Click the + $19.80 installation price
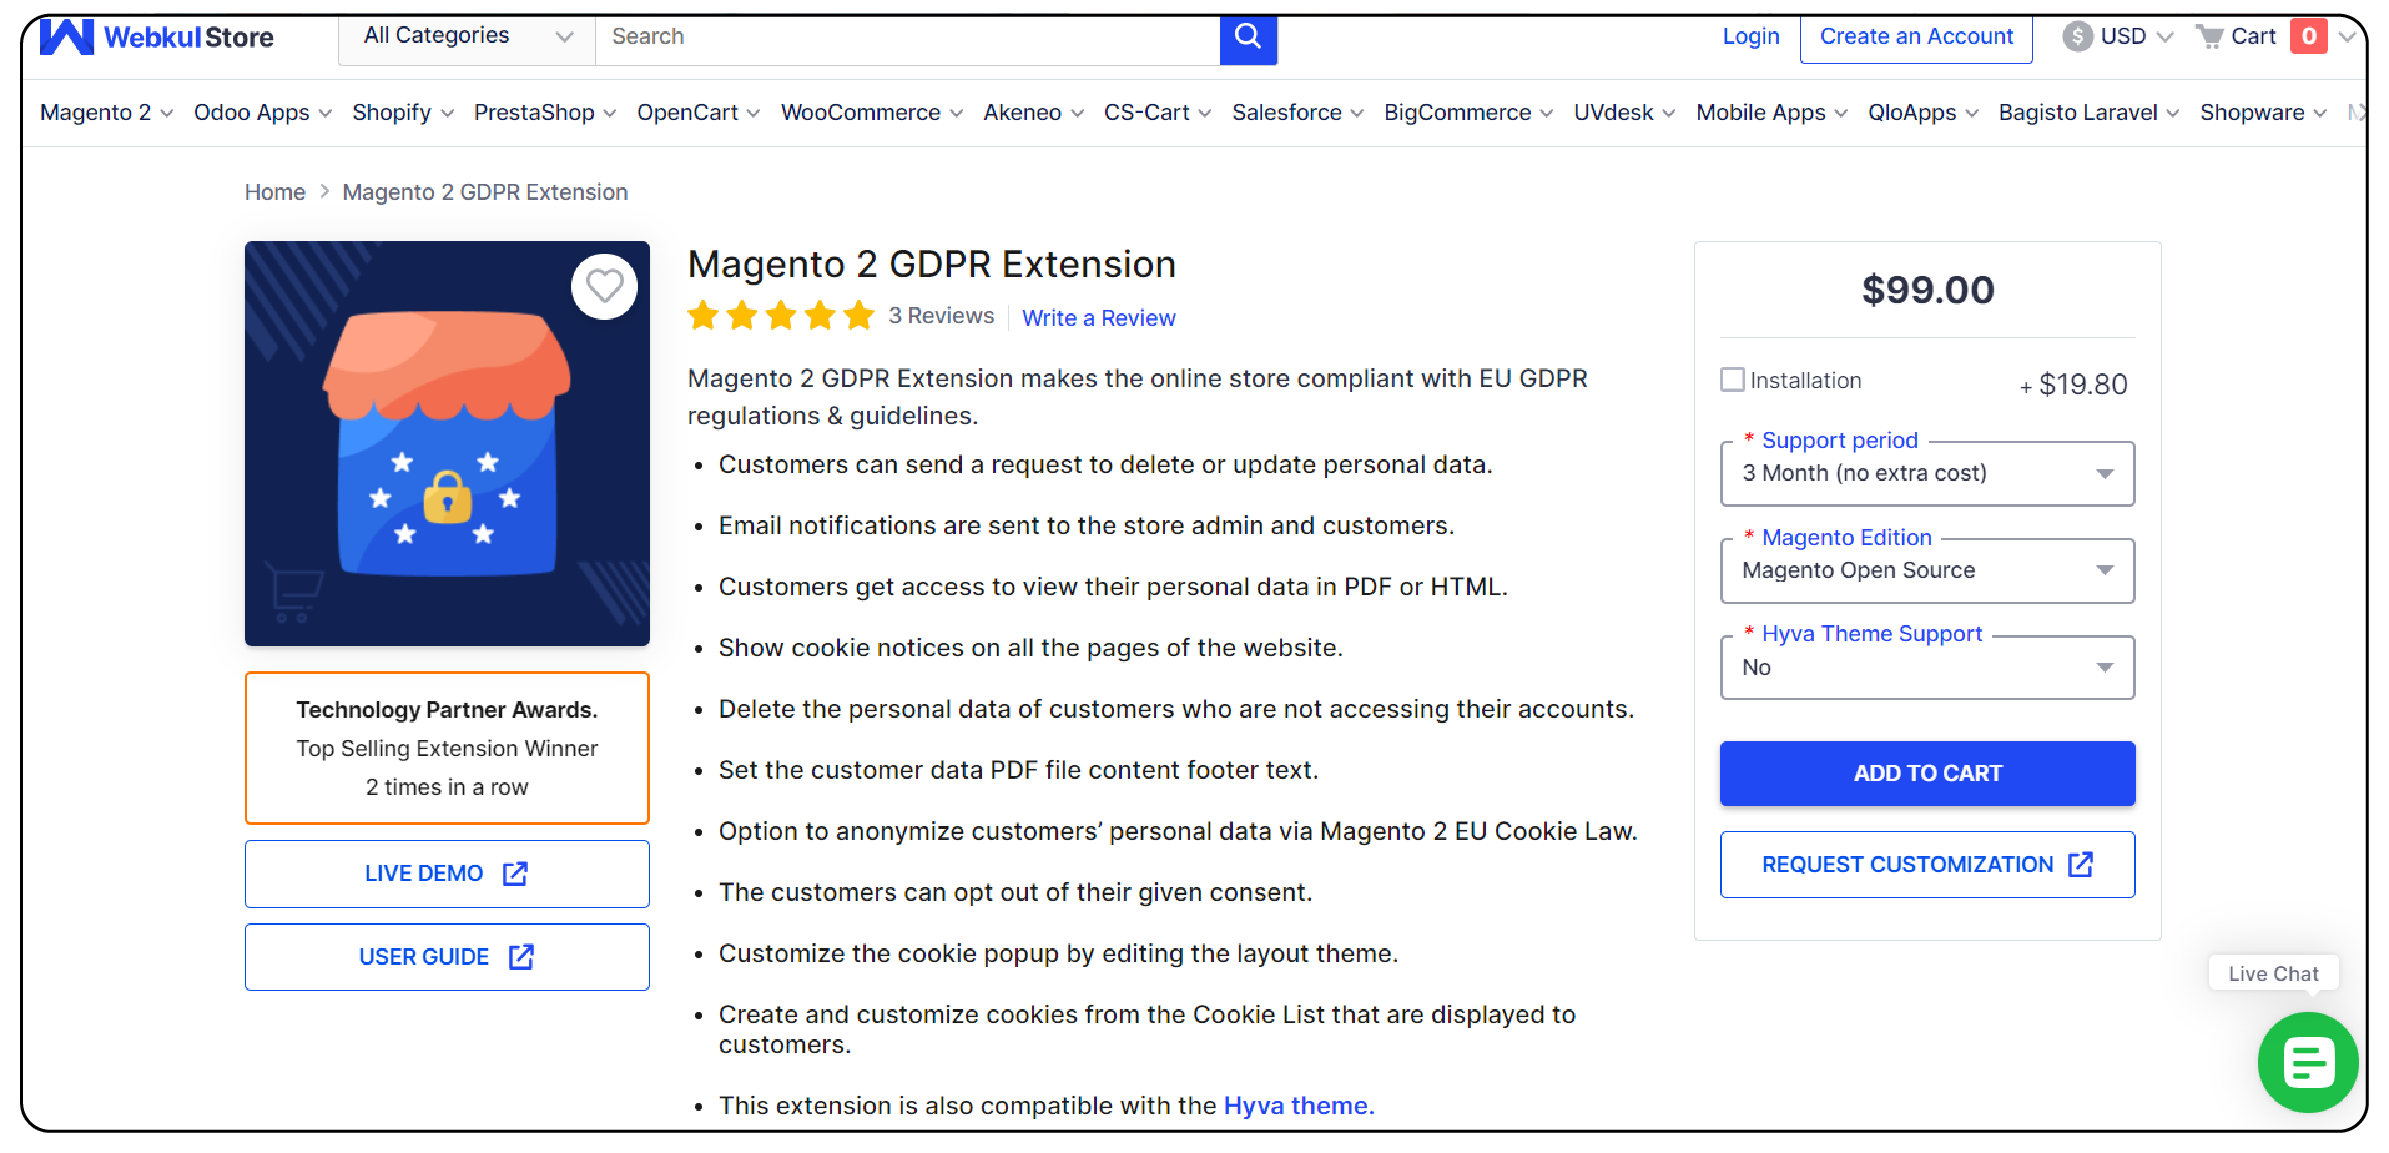The height and width of the screenshot is (1153, 2389). (x=2073, y=384)
